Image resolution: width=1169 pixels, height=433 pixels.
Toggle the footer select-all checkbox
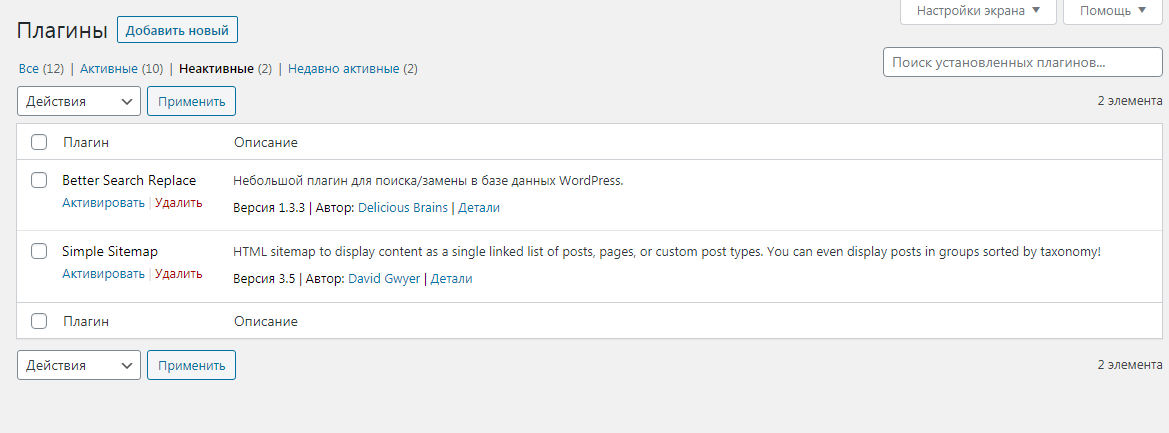[39, 321]
